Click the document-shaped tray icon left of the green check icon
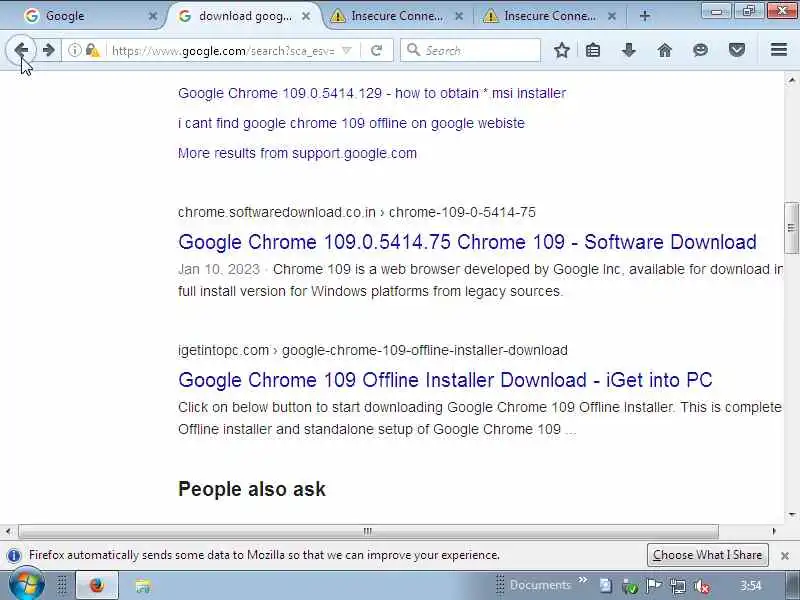Viewport: 800px width, 600px height. [x=606, y=586]
